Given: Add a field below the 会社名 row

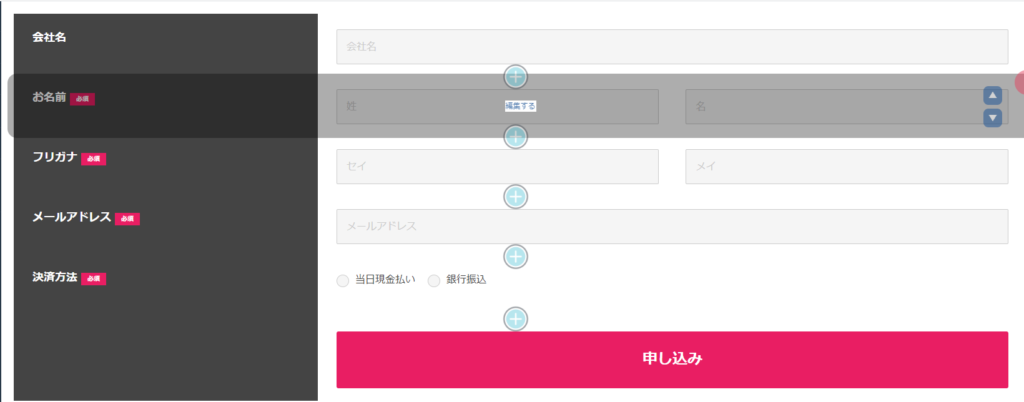Looking at the screenshot, I should (515, 77).
